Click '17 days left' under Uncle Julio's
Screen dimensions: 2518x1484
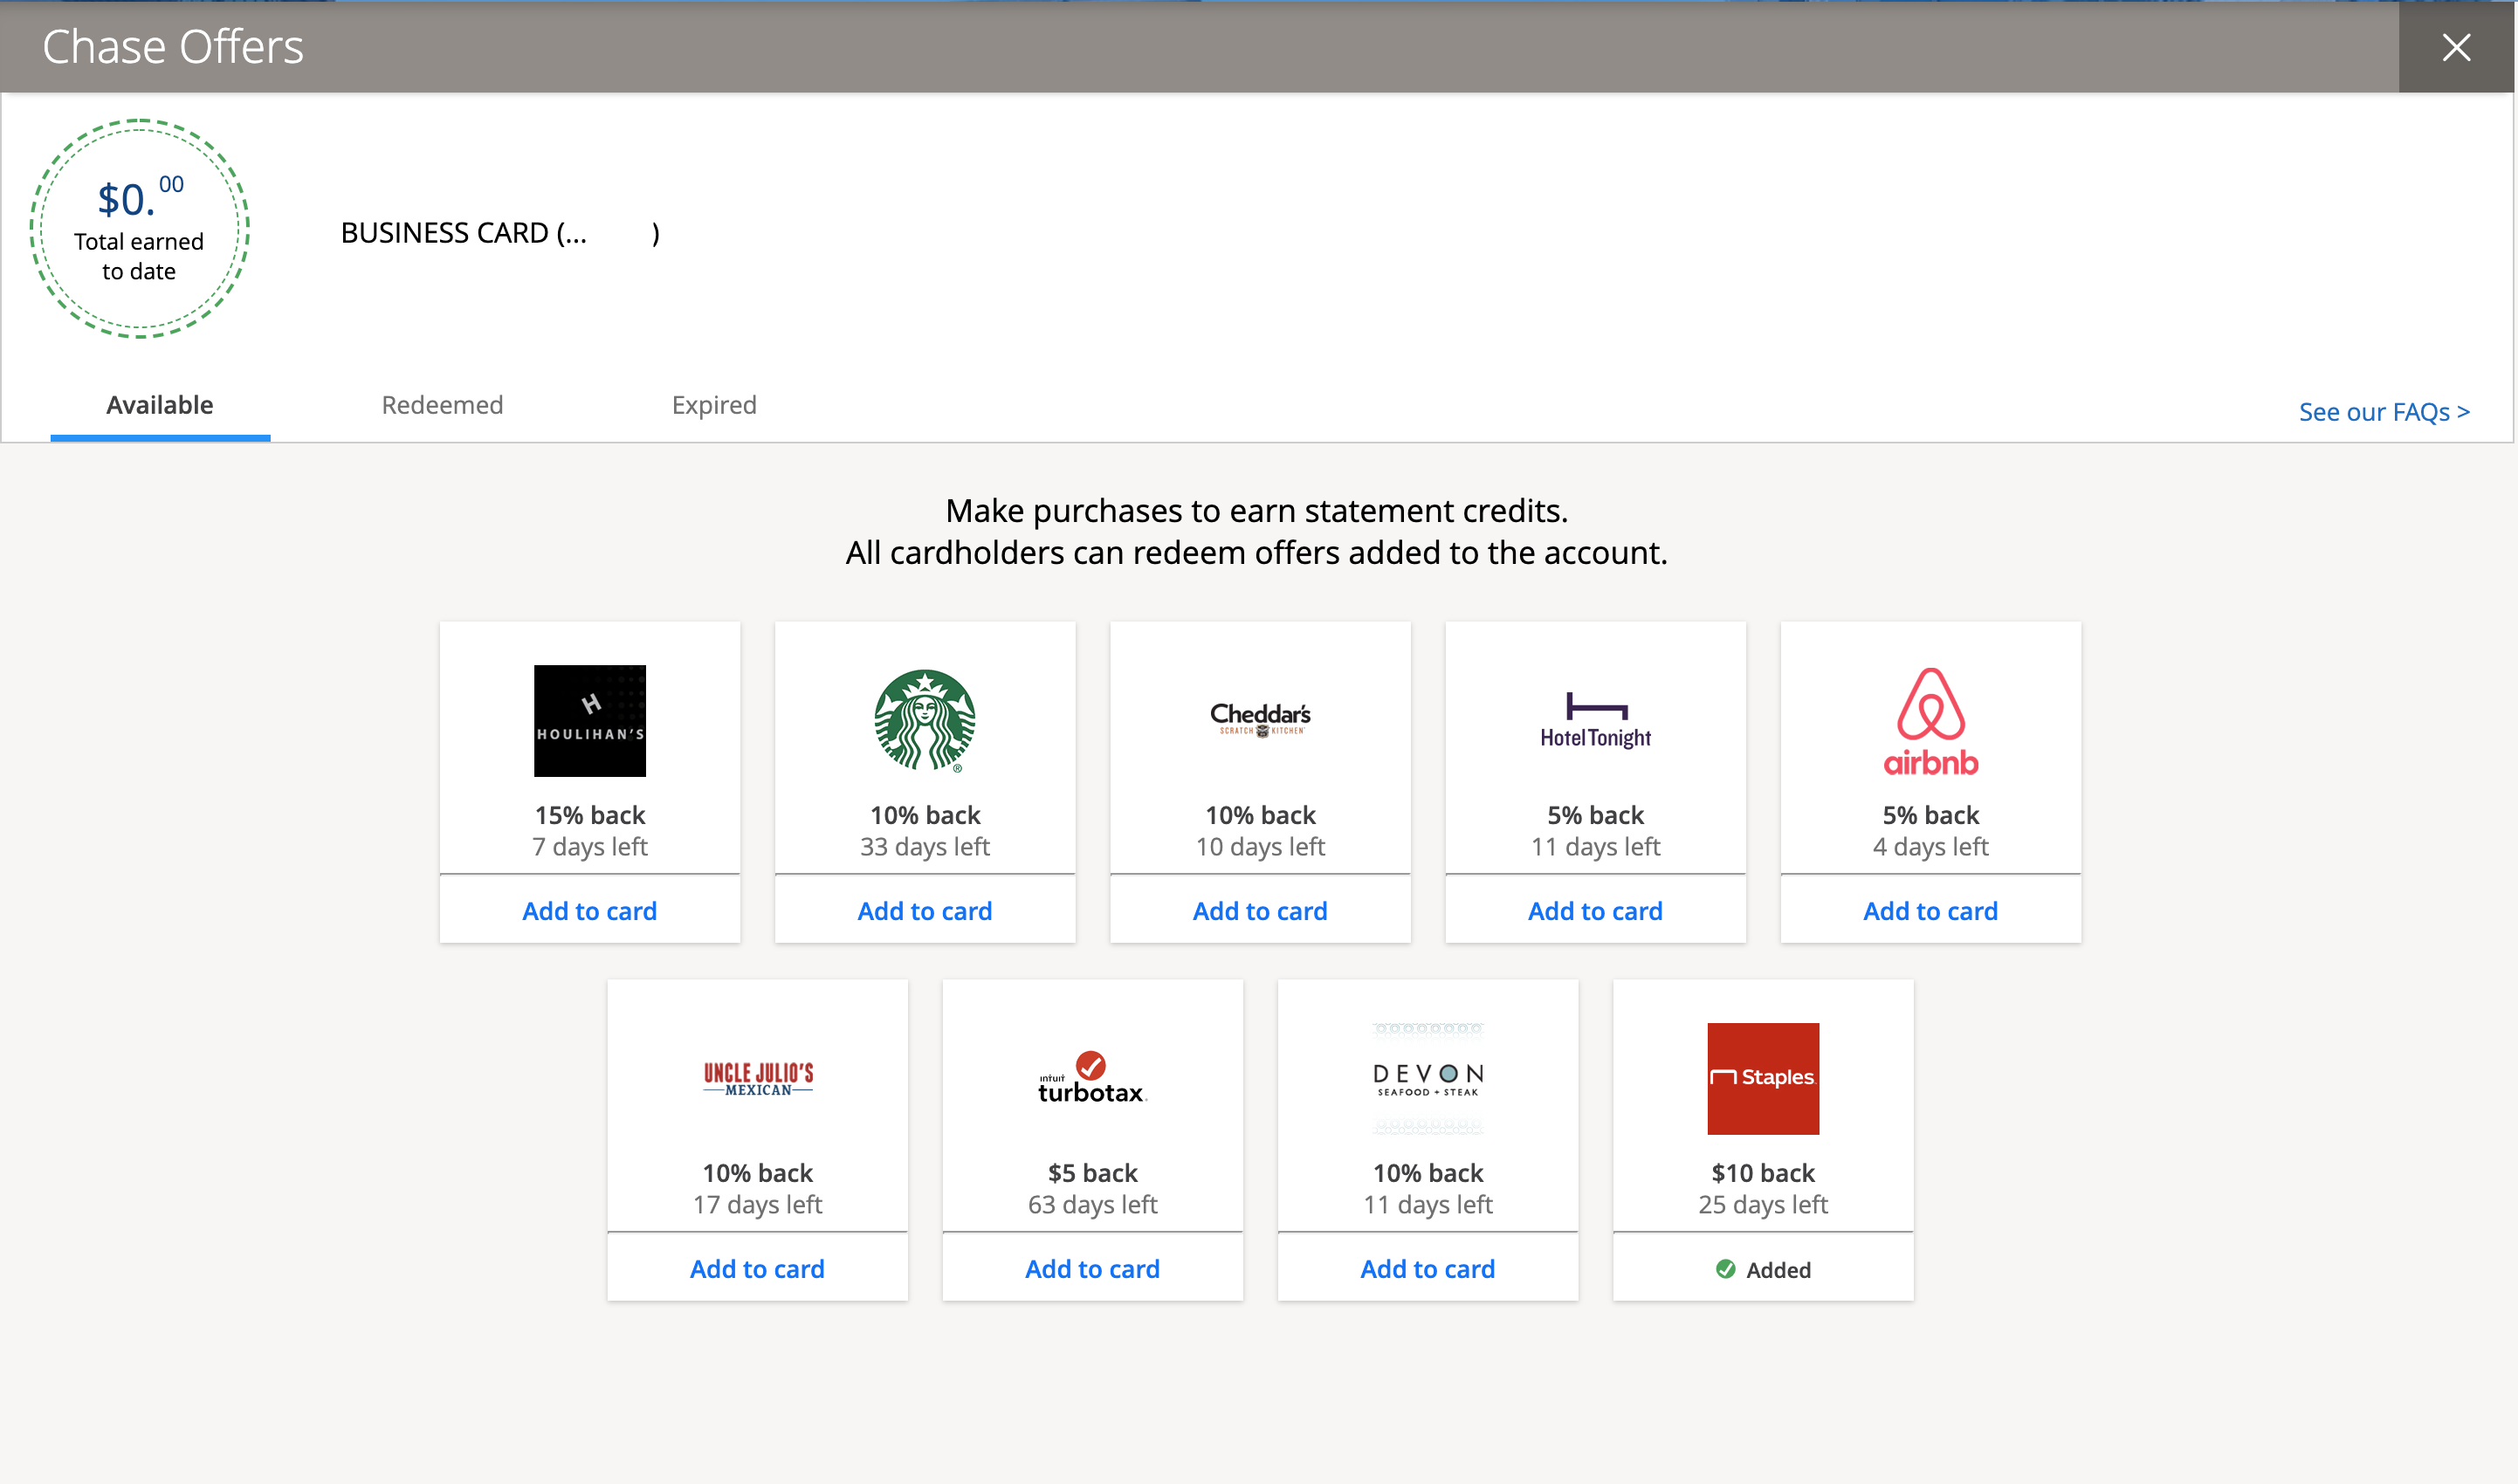pos(758,1205)
